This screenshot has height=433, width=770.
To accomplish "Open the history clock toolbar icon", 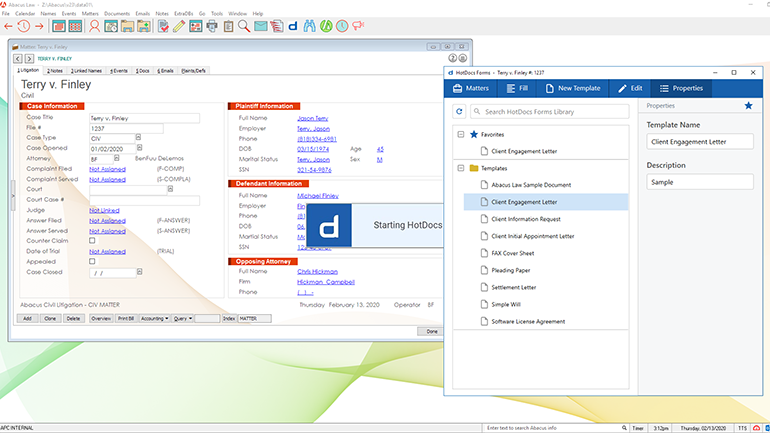I will tap(24, 27).
